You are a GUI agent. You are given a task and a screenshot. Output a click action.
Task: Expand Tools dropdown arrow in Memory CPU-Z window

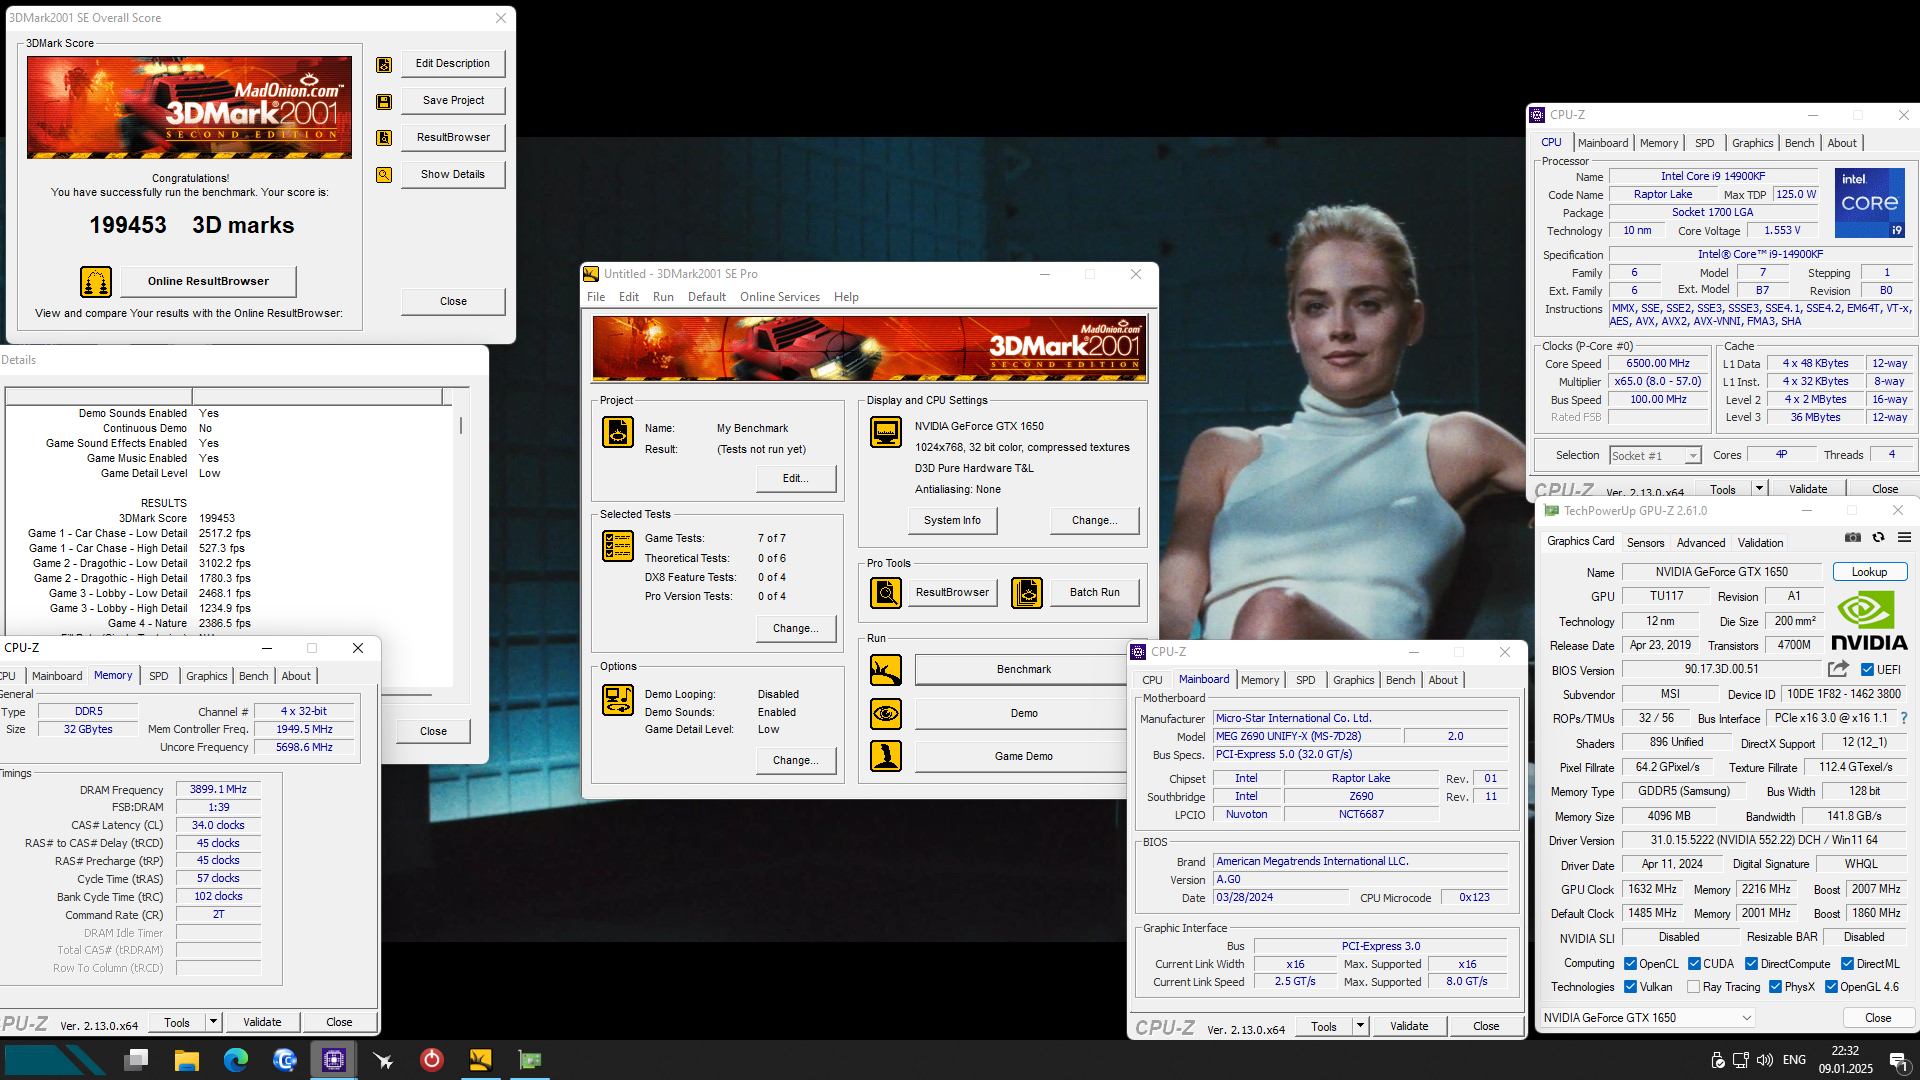point(213,1022)
